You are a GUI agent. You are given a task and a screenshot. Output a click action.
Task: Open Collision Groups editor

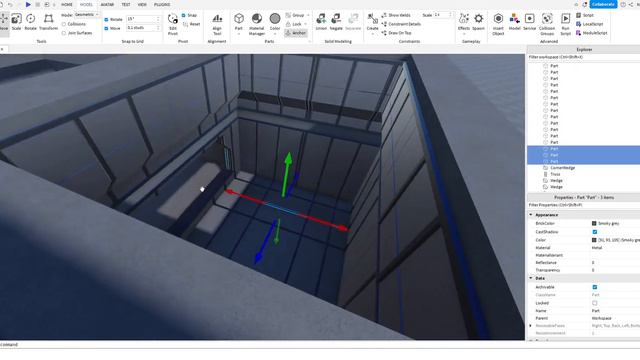click(547, 24)
